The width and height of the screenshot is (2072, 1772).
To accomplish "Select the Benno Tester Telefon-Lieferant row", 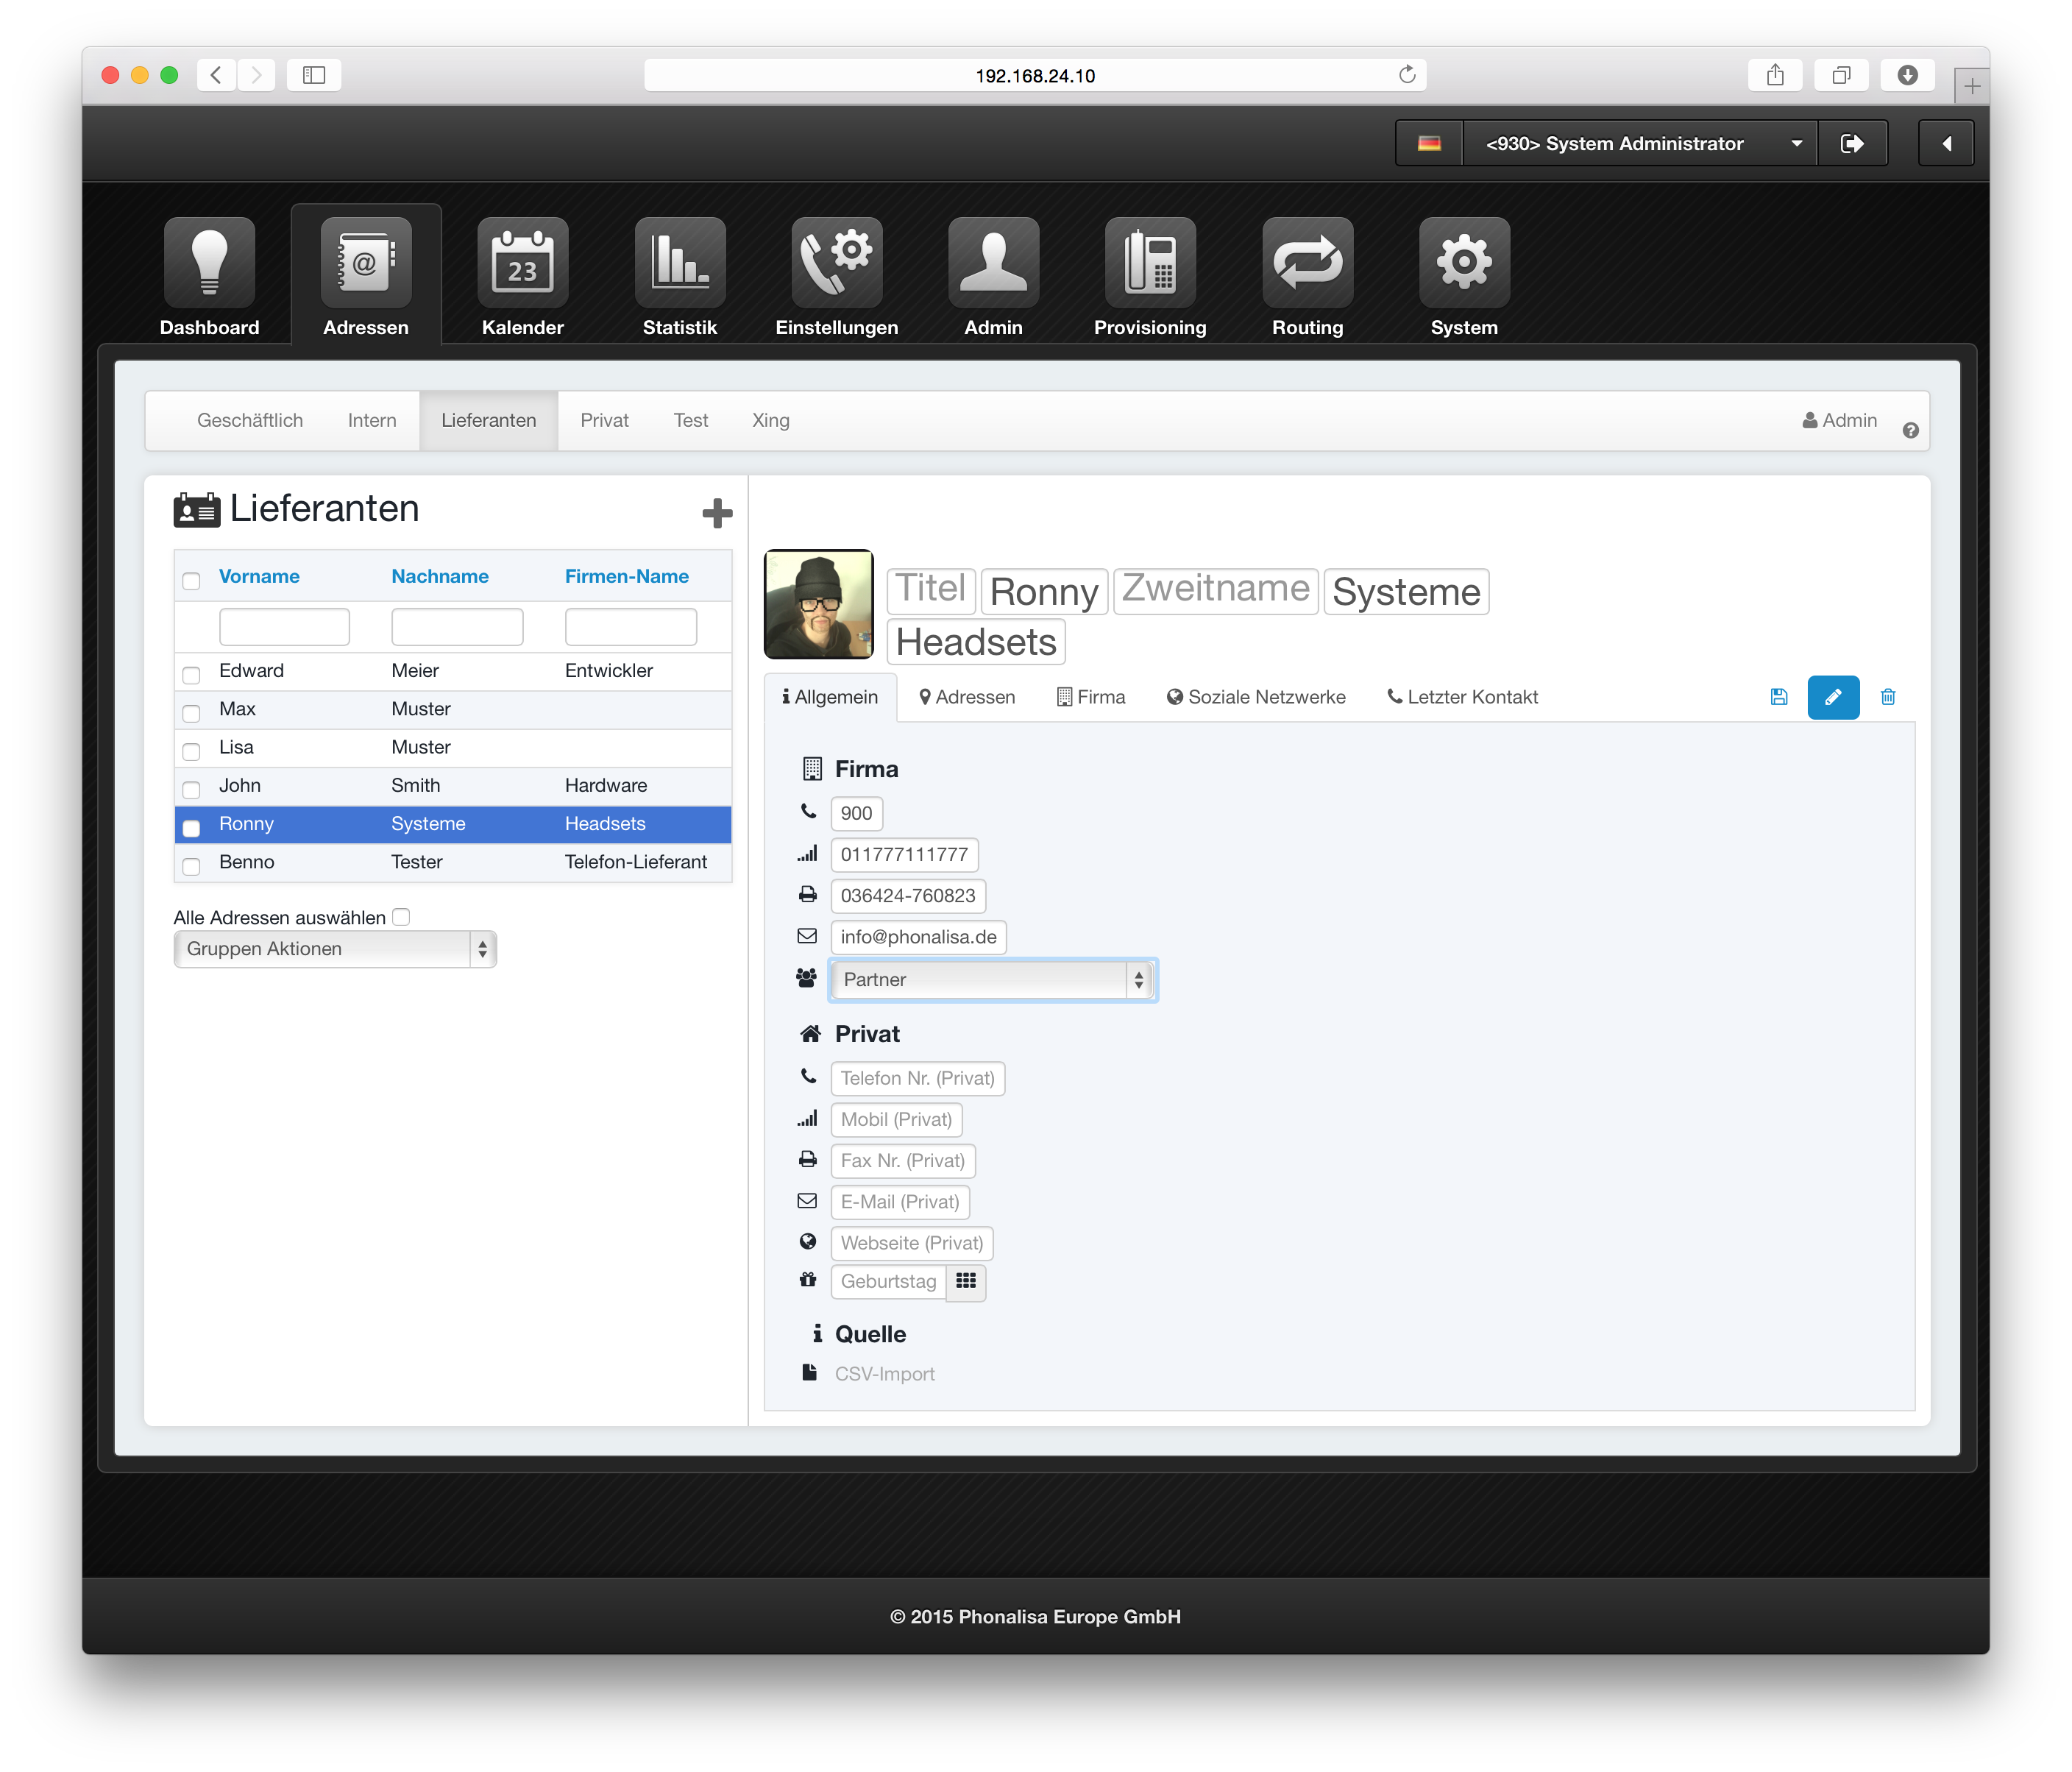I will click(x=453, y=863).
